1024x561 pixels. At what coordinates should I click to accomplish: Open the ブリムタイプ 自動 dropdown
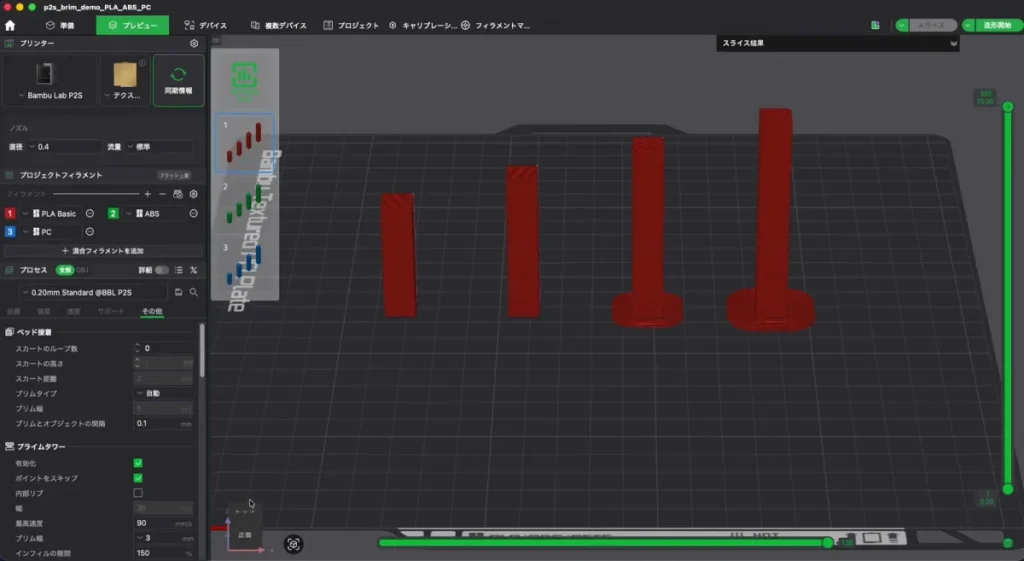click(x=164, y=393)
